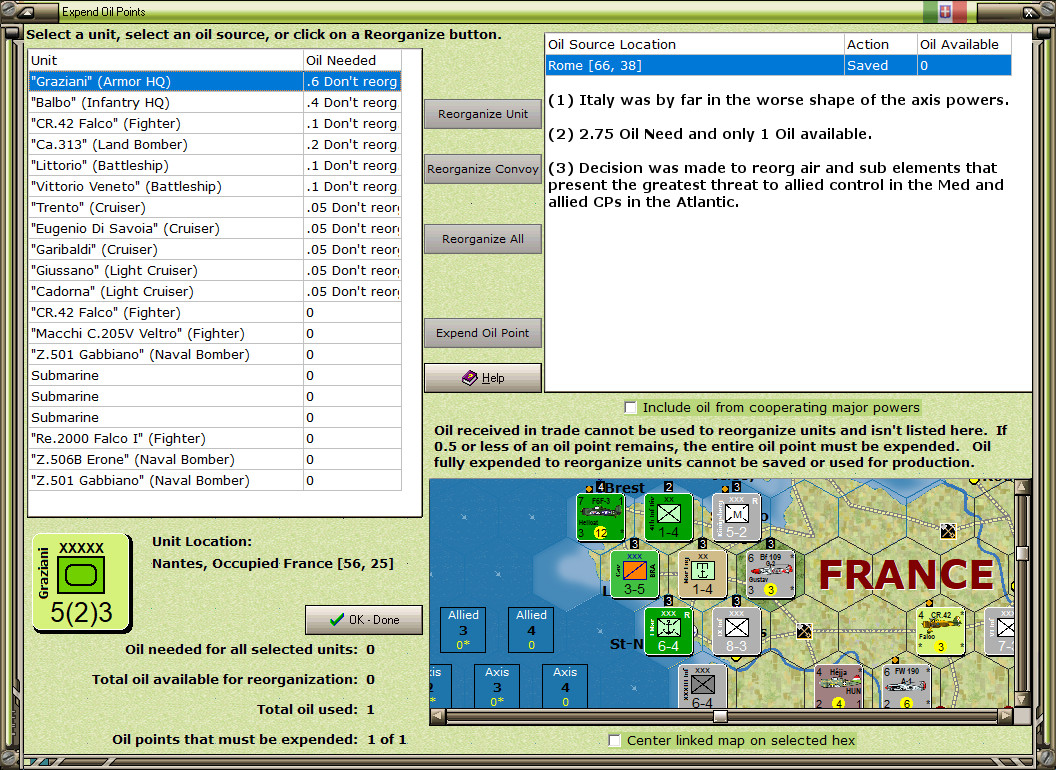Click the tan 1-4 marine engineer counter
The width and height of the screenshot is (1056, 770).
point(702,574)
